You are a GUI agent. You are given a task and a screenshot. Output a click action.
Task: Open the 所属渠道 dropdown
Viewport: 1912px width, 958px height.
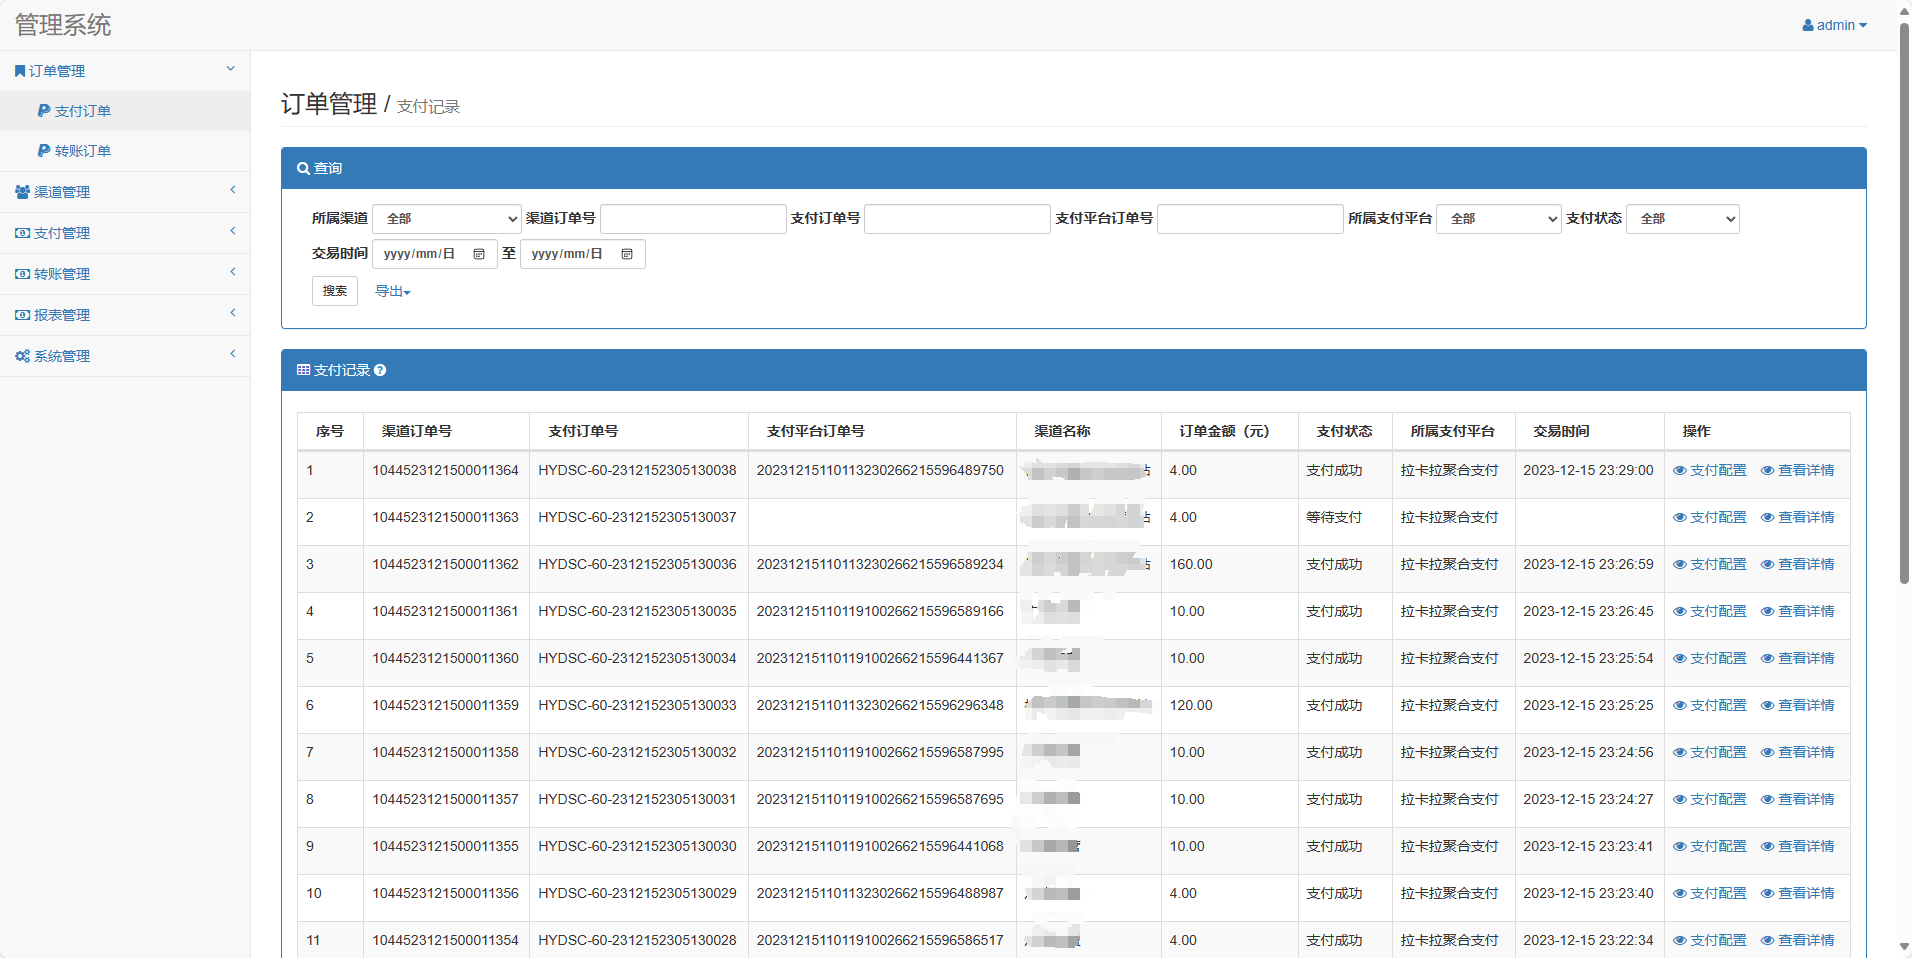coord(447,219)
